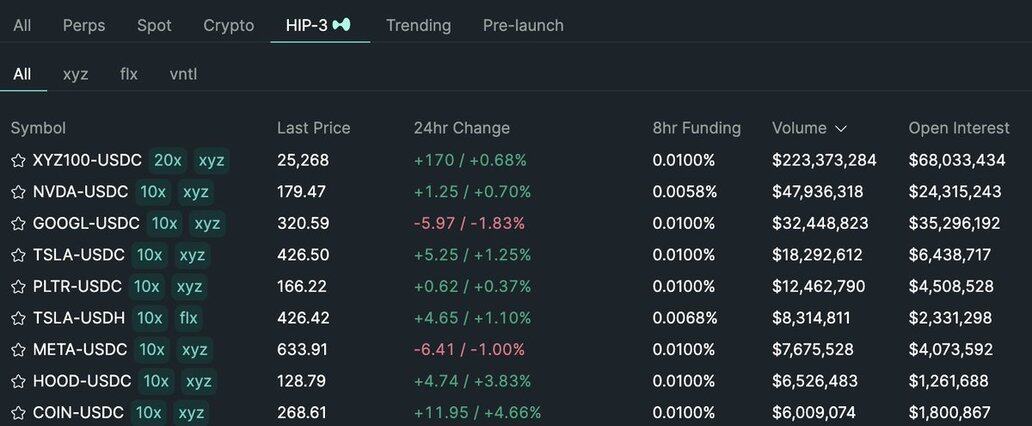1032x426 pixels.
Task: Click the flx tag on TSLA-USDH
Action: [x=188, y=319]
